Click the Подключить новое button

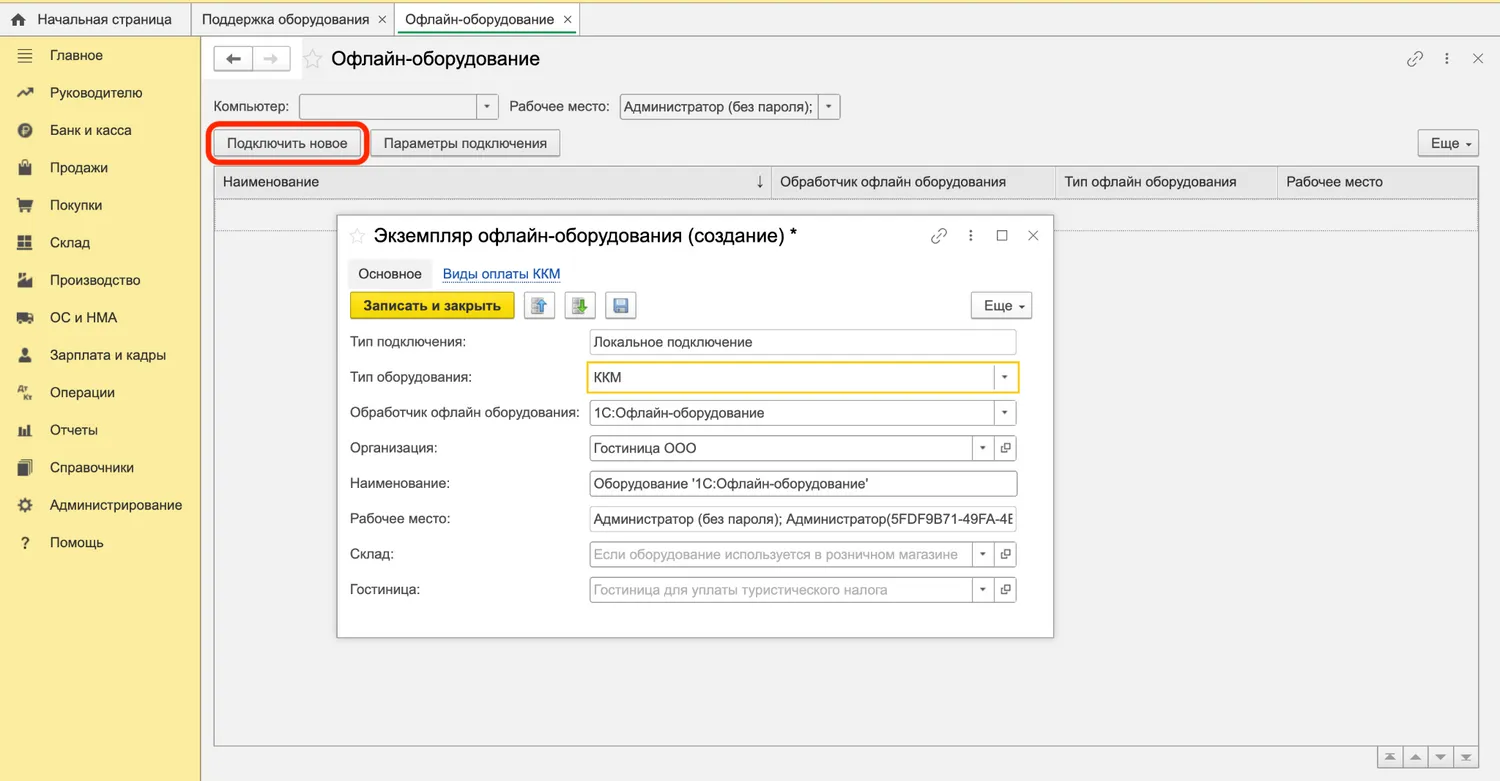tap(287, 143)
